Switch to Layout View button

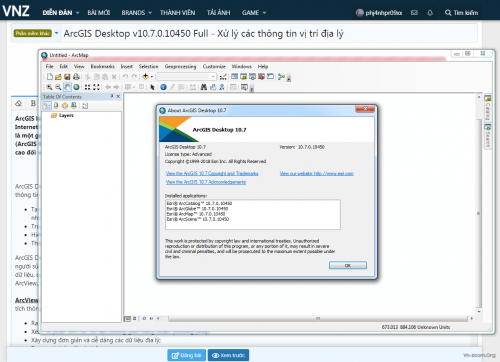coord(135,319)
